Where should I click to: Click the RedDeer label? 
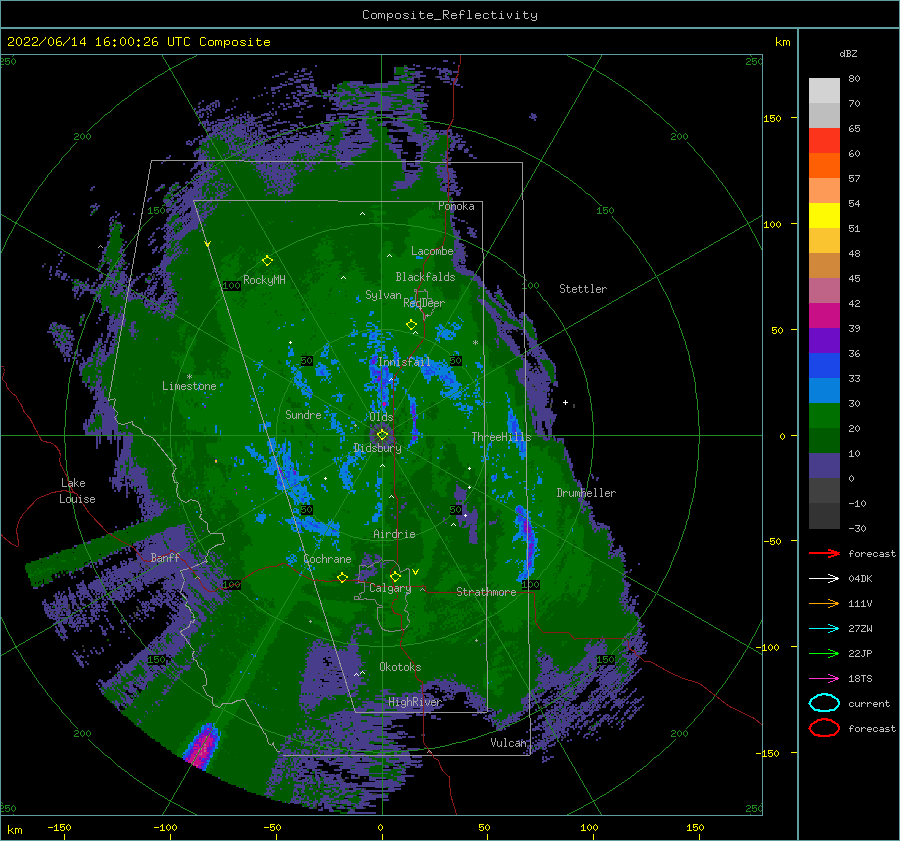[x=424, y=303]
